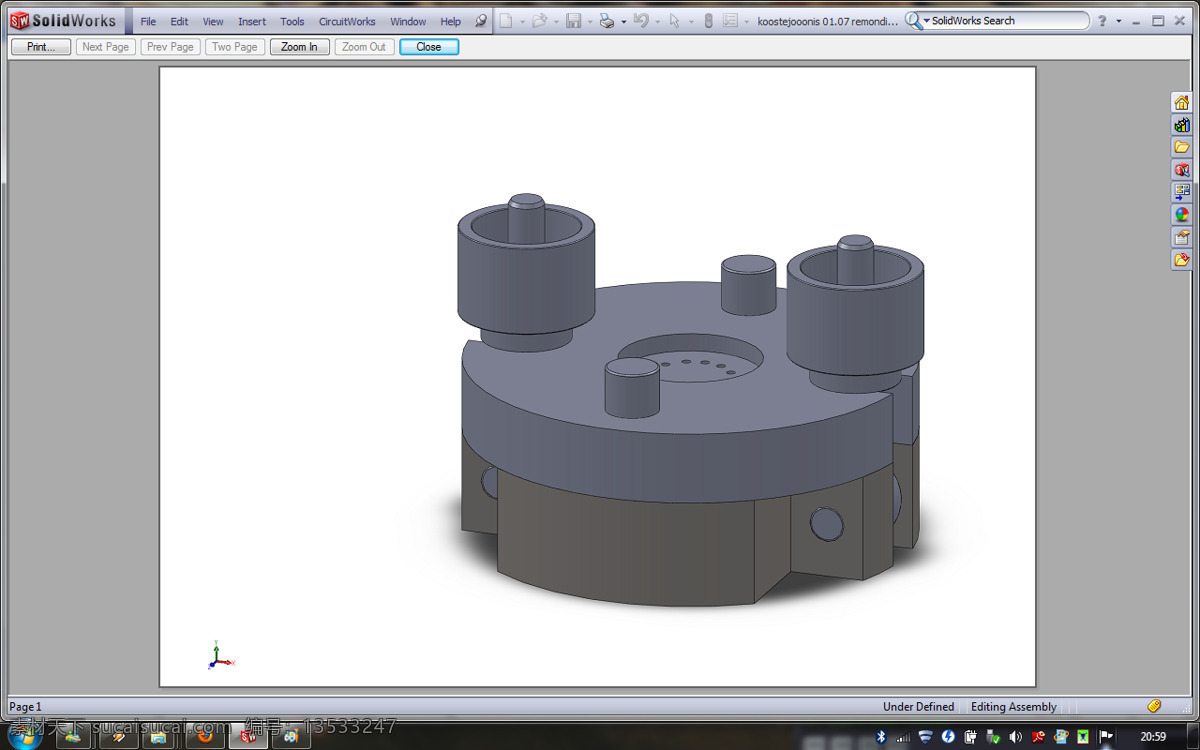Click the Open document icon
The image size is (1200, 750).
[x=539, y=21]
